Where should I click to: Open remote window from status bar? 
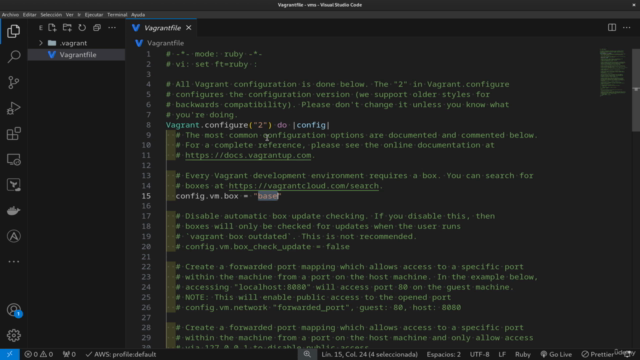click(x=9, y=354)
